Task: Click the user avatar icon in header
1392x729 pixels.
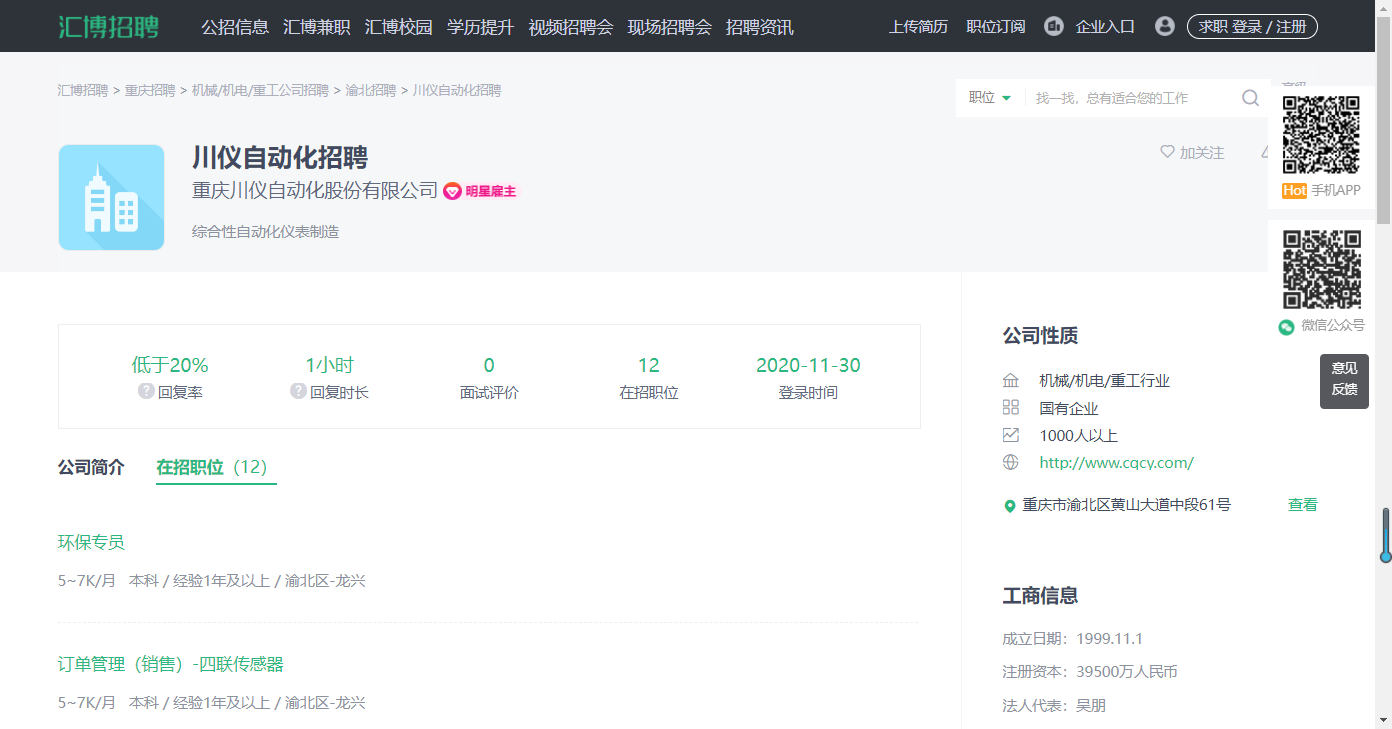Action: pos(1164,26)
